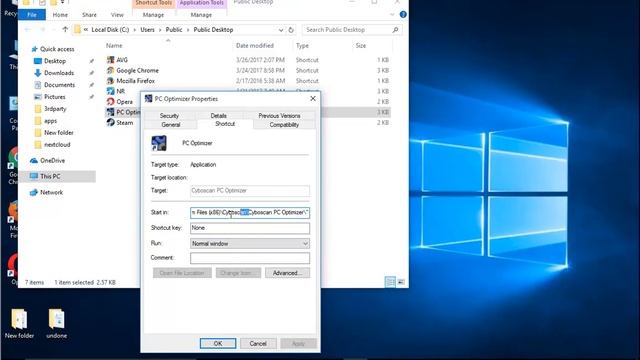The width and height of the screenshot is (640, 360).
Task: Open the Security tab
Action: point(169,116)
